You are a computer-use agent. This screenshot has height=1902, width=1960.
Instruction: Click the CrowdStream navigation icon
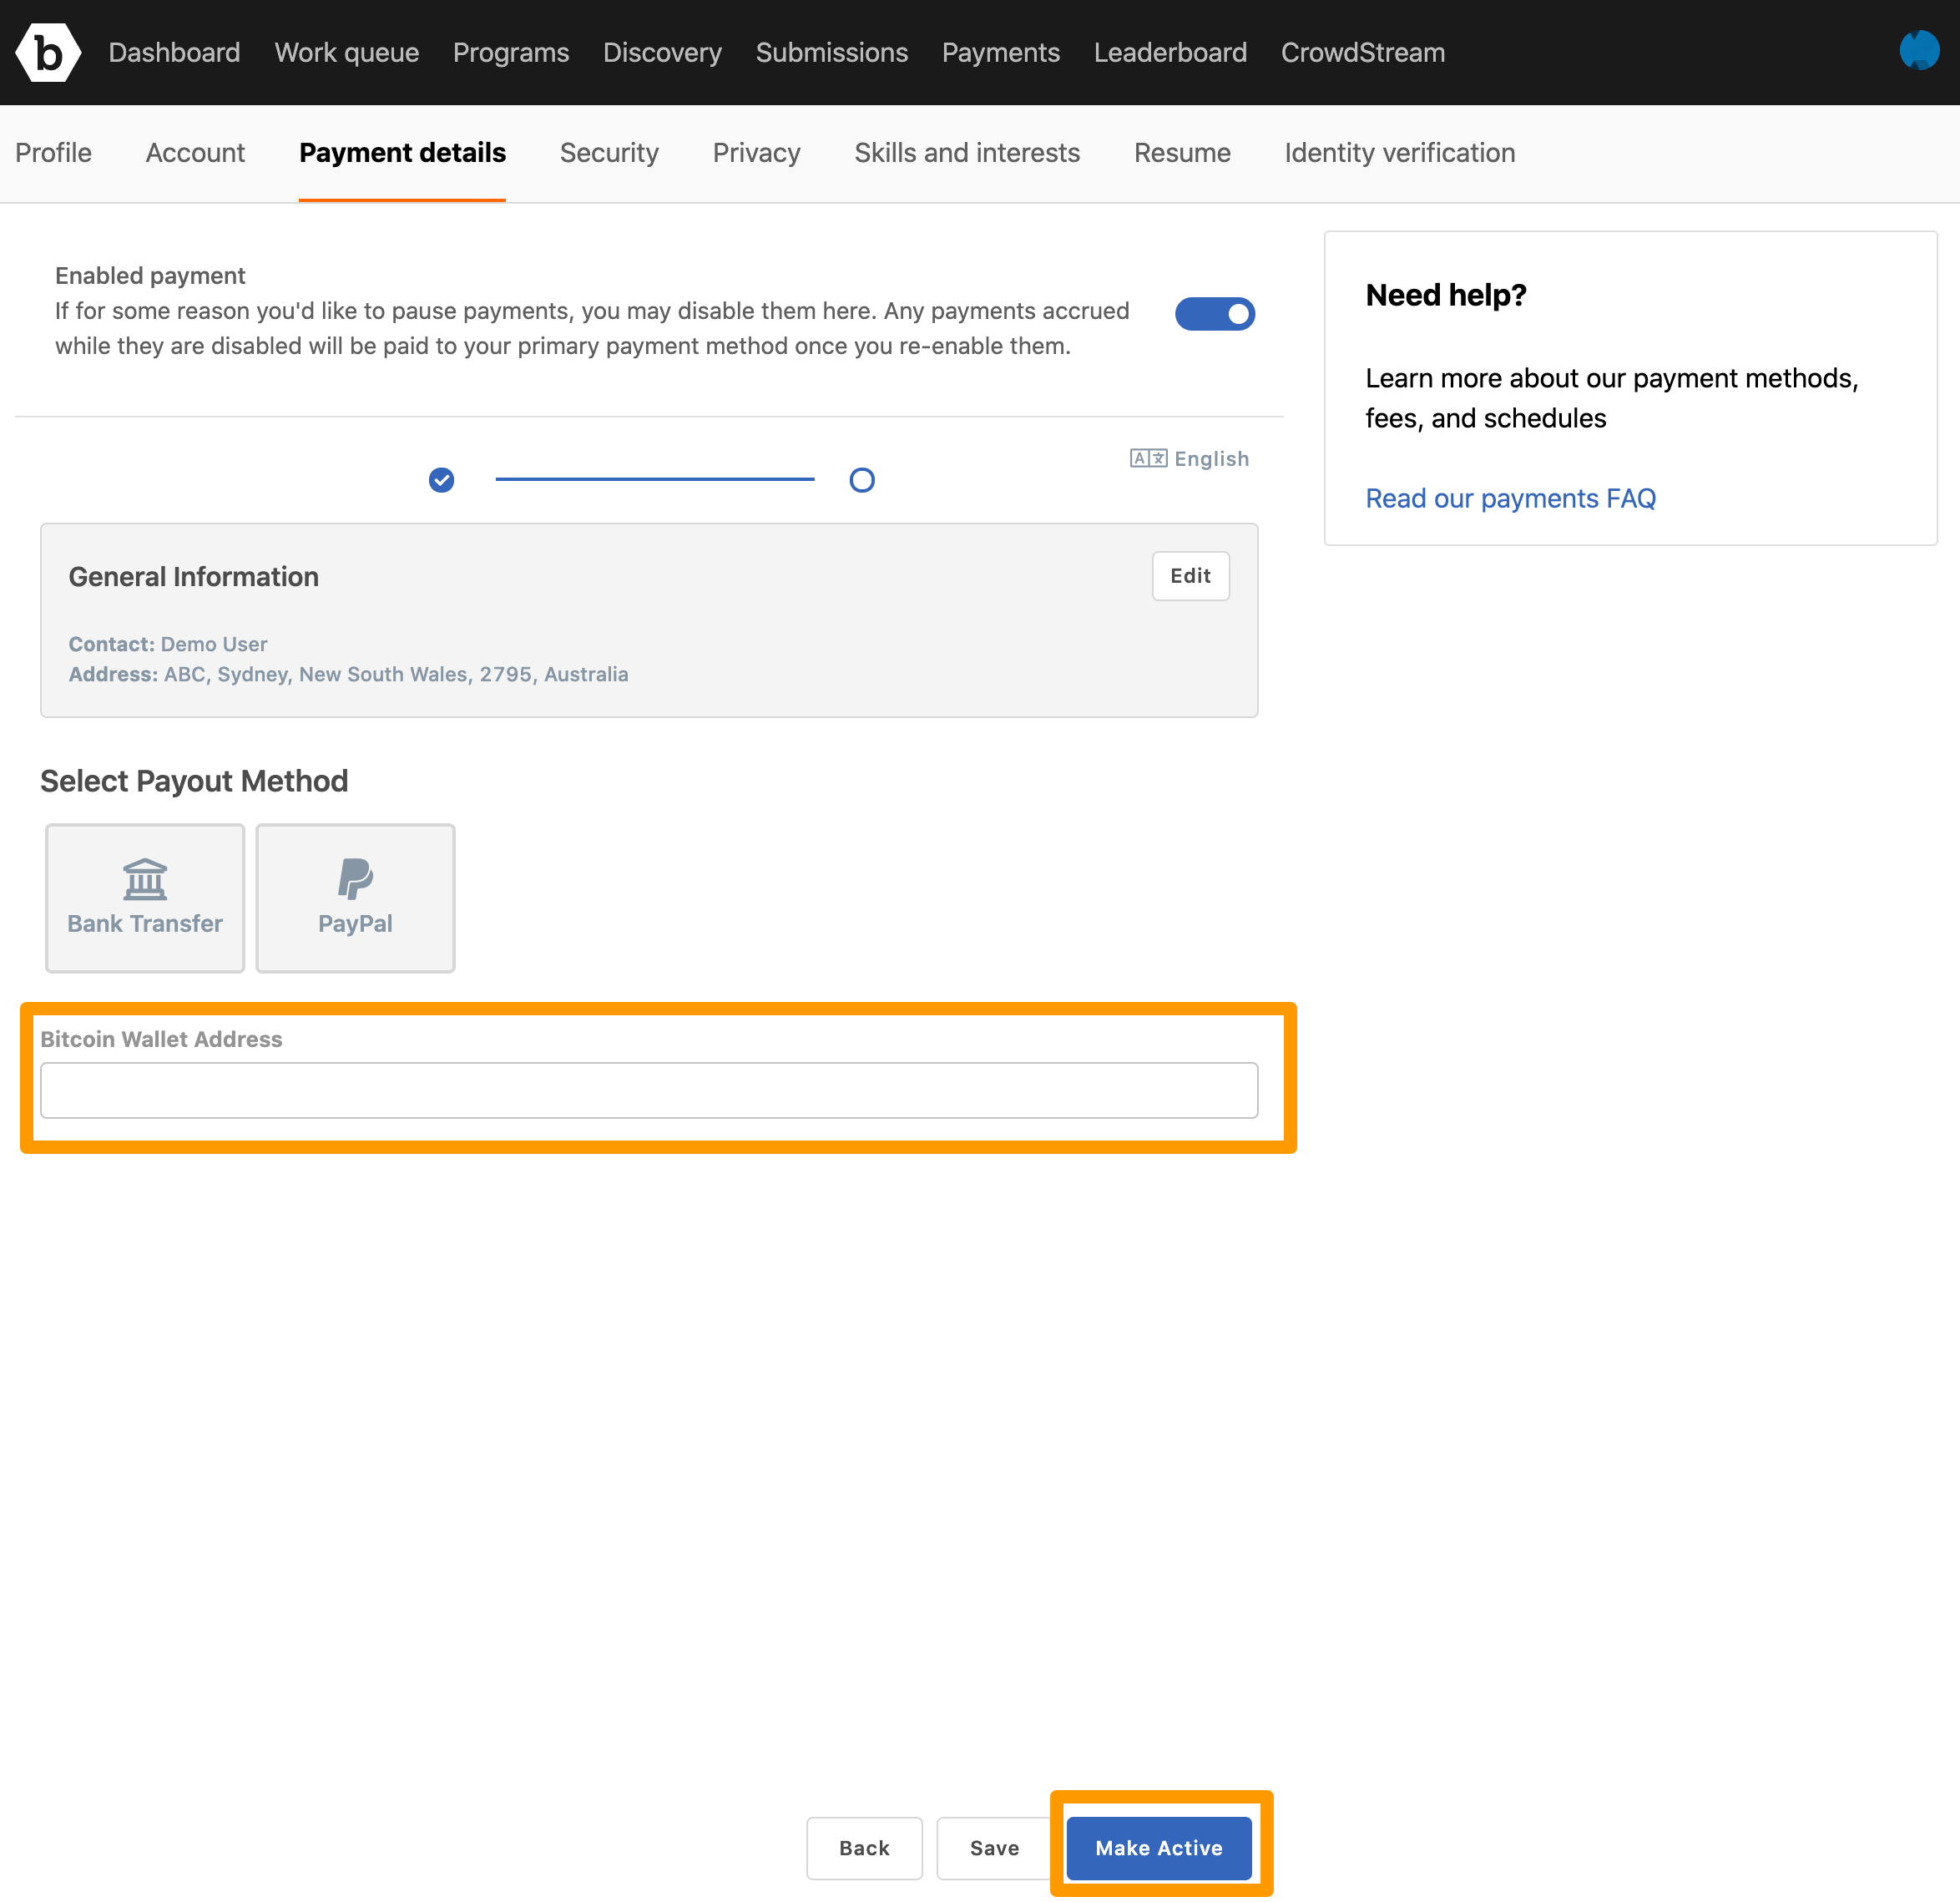tap(1363, 53)
